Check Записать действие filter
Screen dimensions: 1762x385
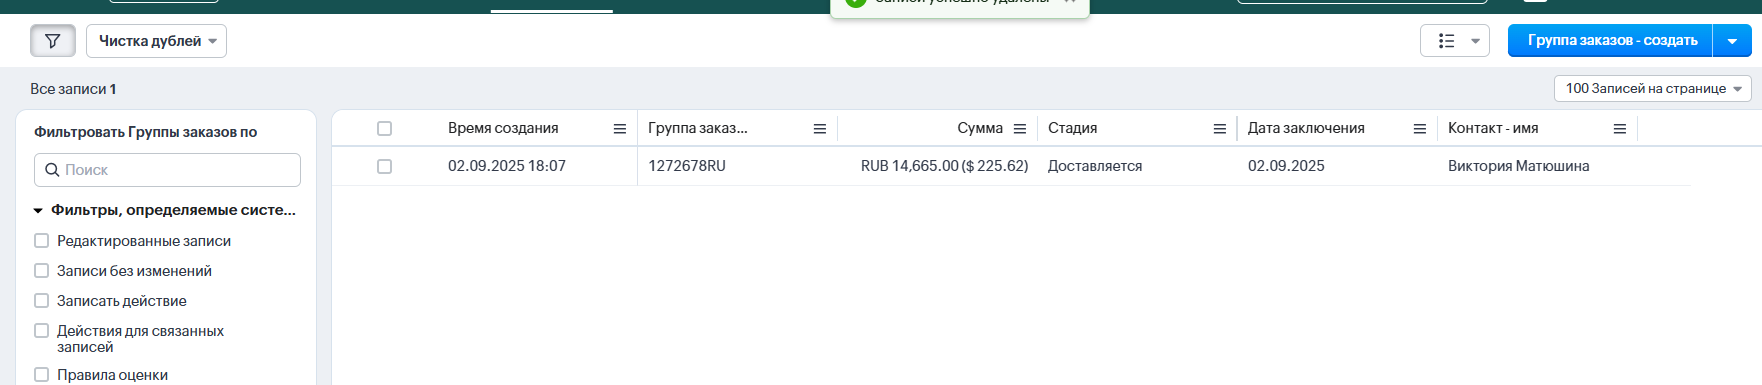[41, 301]
